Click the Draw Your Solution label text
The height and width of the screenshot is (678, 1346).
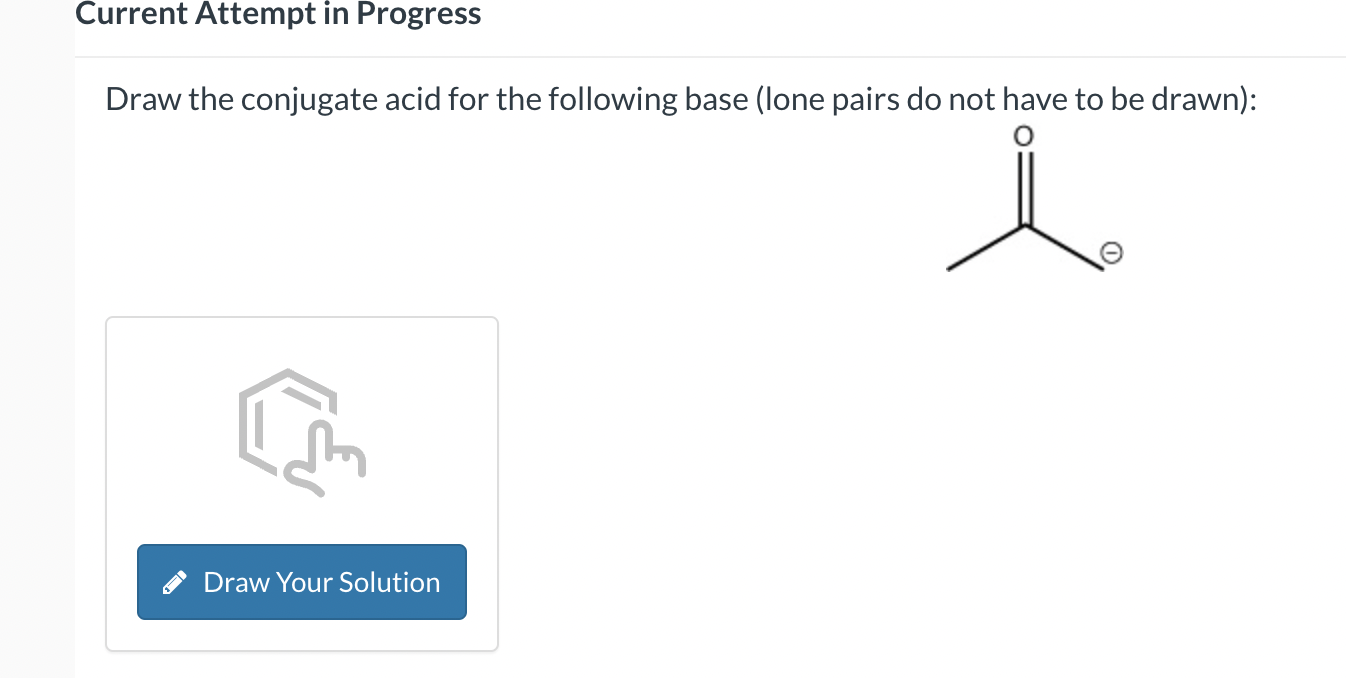tap(322, 582)
